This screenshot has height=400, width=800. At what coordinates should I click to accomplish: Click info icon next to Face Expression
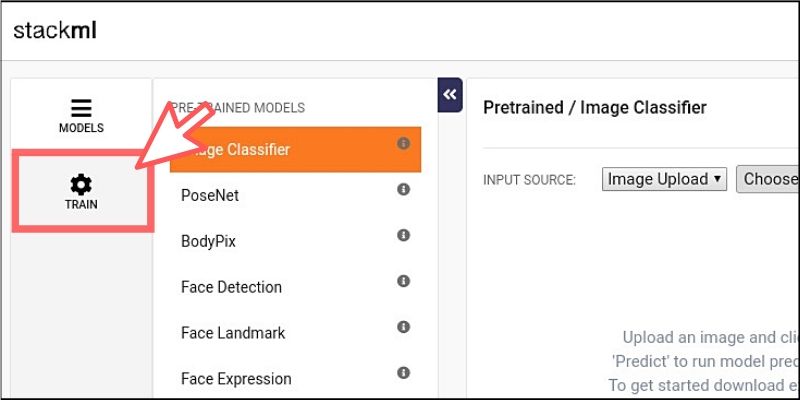[404, 373]
